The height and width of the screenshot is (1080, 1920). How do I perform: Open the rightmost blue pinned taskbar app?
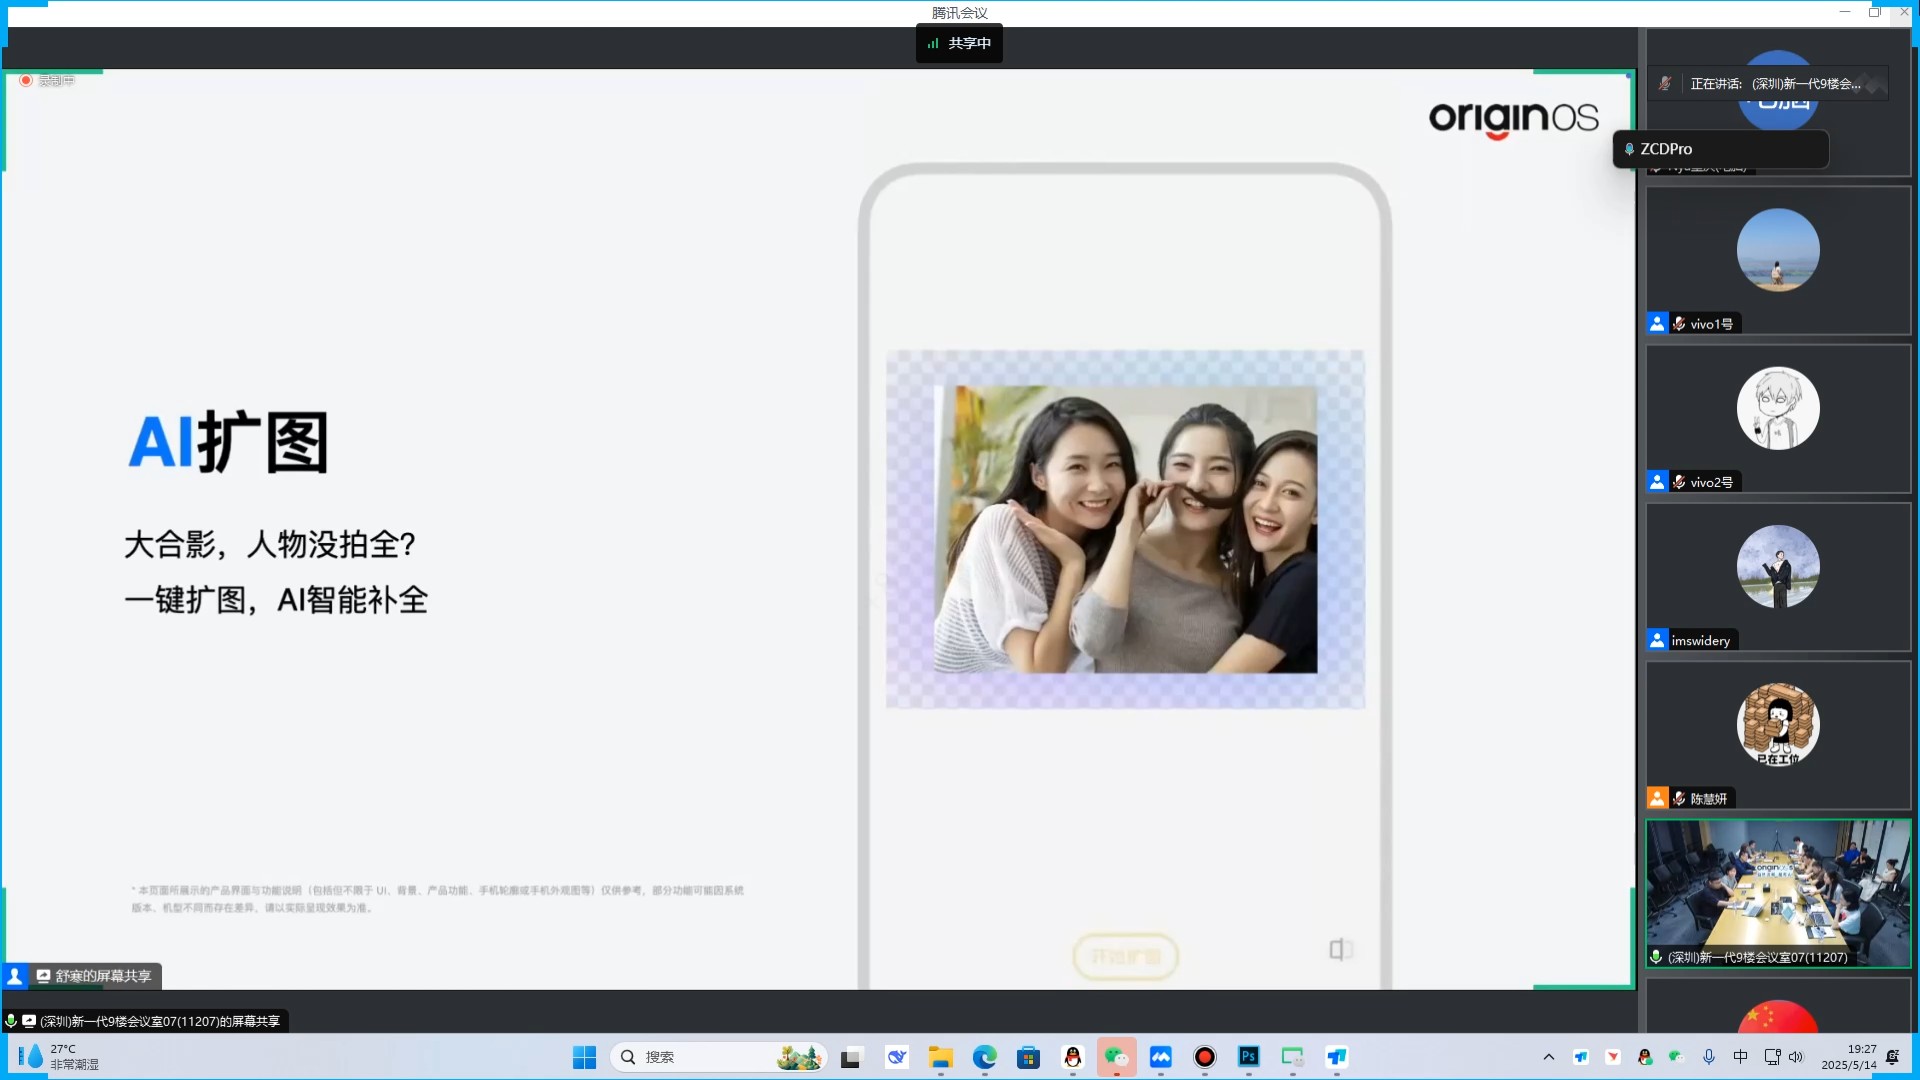[1337, 1057]
